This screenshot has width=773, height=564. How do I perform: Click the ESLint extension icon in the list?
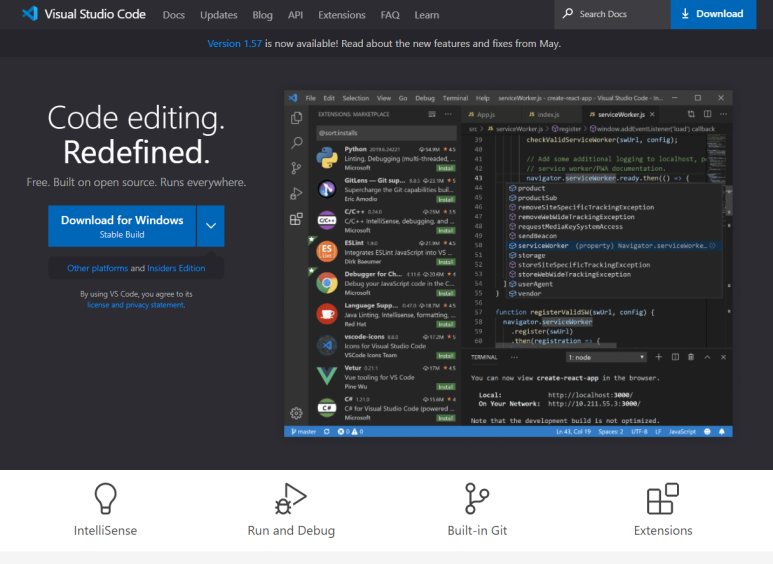[327, 251]
